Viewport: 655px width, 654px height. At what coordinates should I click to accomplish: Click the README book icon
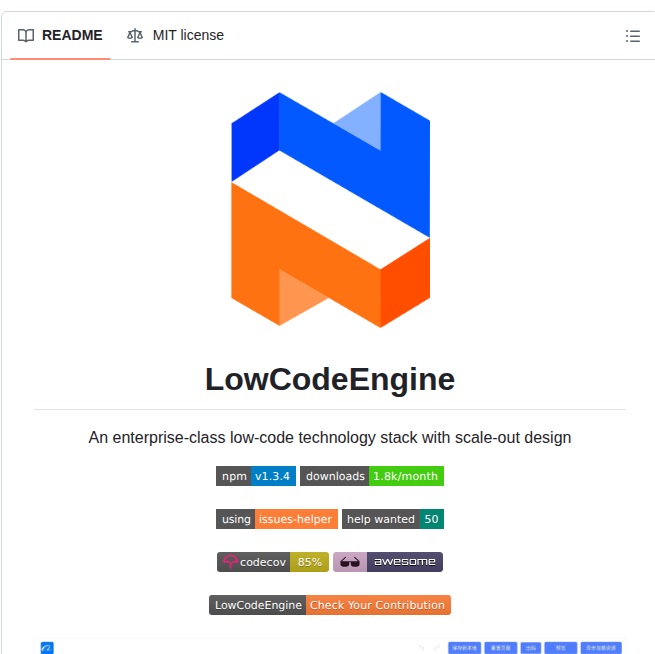pyautogui.click(x=26, y=35)
